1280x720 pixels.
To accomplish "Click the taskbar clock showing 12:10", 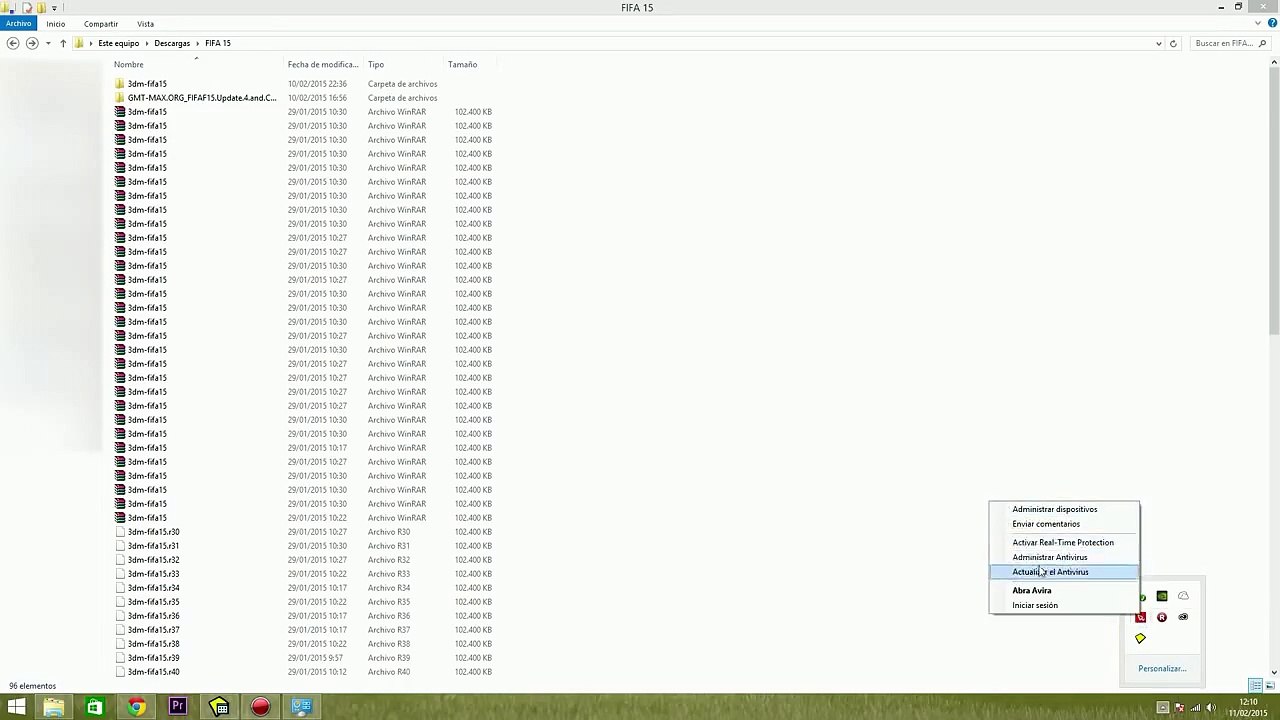I will click(1248, 708).
